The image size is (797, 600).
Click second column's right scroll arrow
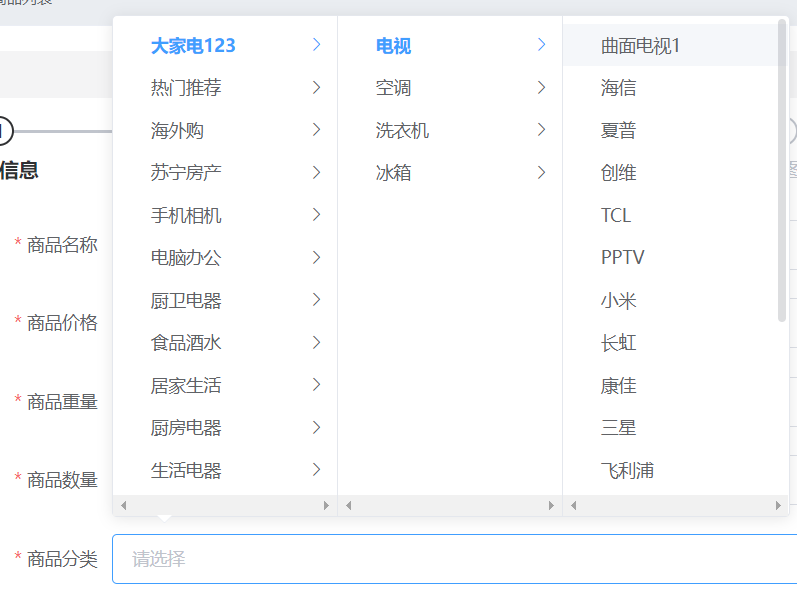pos(551,505)
